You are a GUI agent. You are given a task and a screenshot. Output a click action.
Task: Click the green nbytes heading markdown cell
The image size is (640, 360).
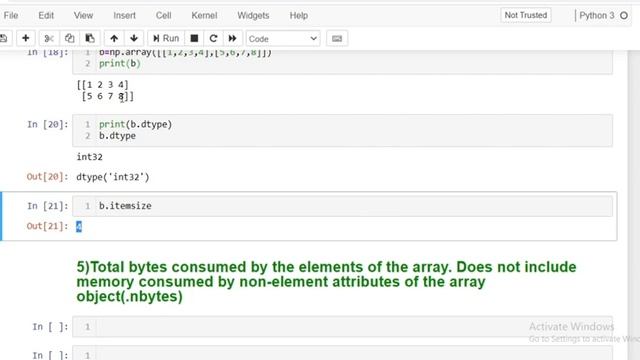coord(326,282)
